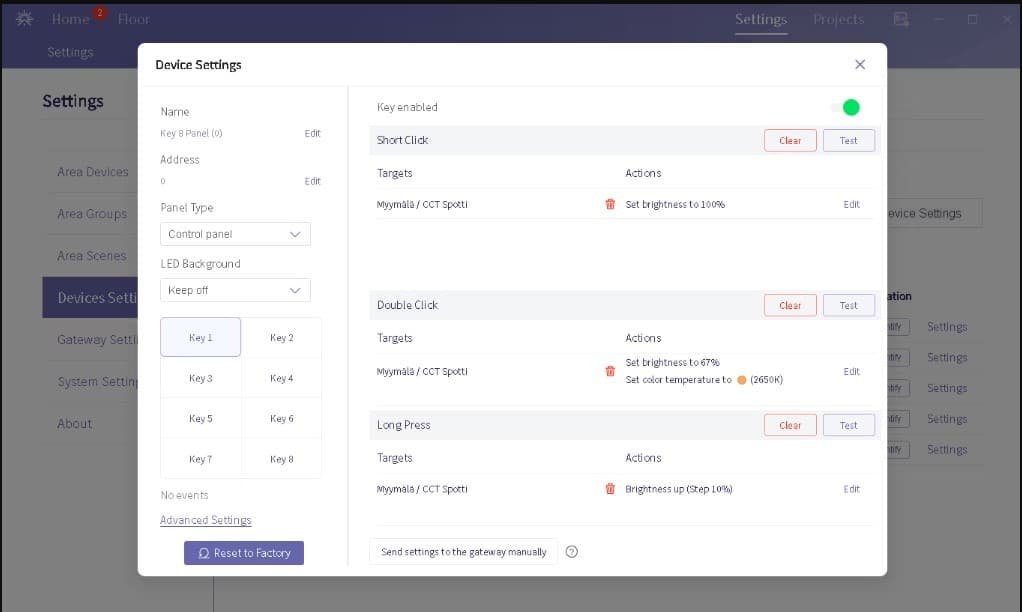Click the help question mark icon
Image resolution: width=1022 pixels, height=612 pixels.
(572, 552)
